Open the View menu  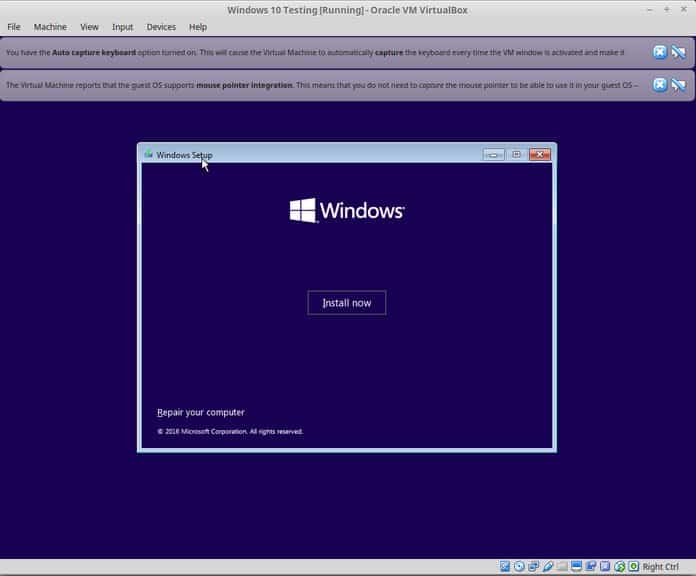[89, 27]
